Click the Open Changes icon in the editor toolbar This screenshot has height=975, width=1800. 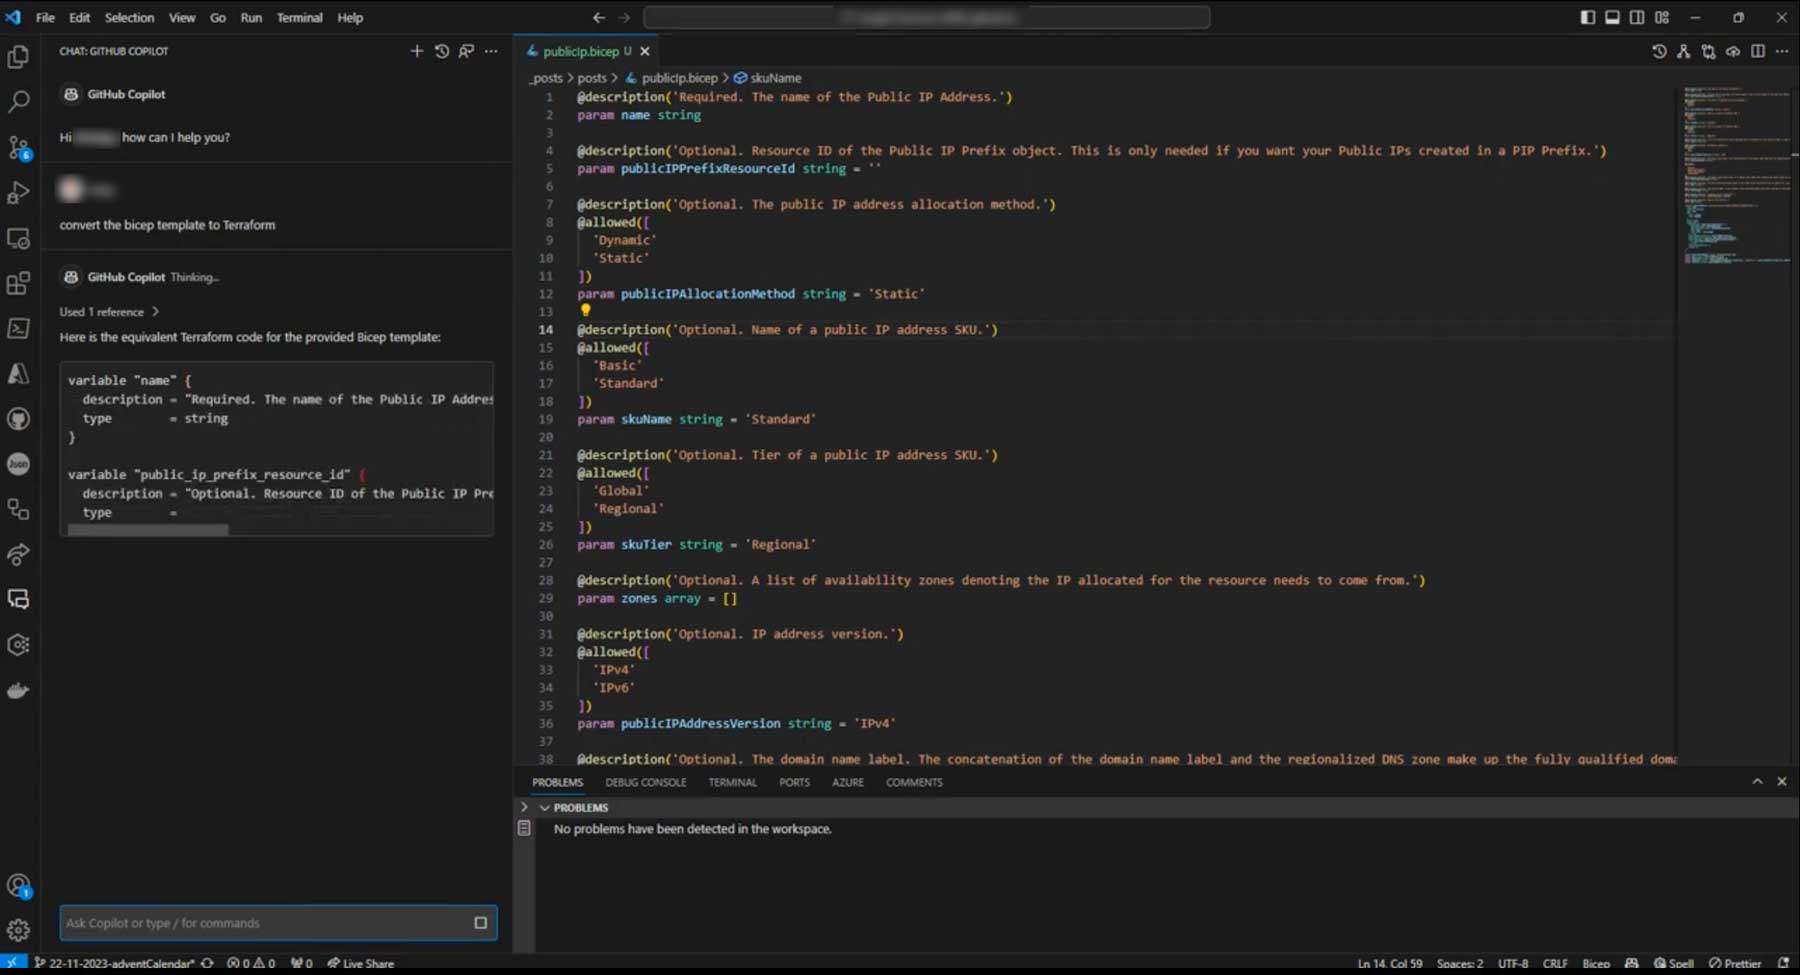tap(1708, 51)
